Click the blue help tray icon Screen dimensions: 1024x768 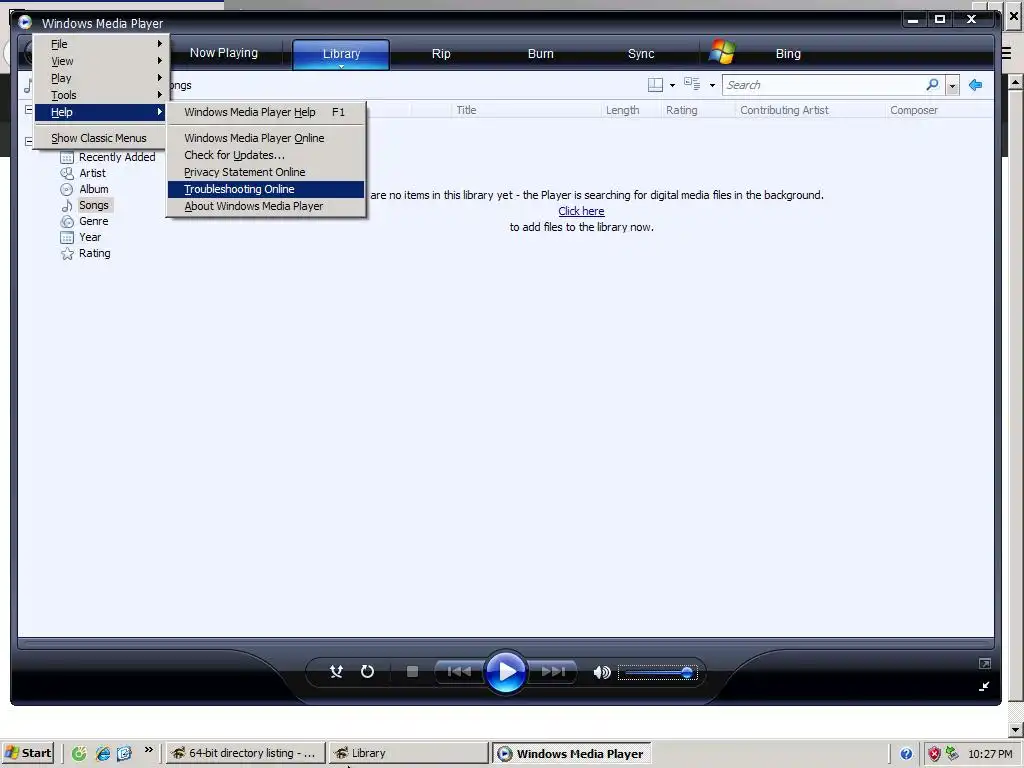tap(906, 754)
